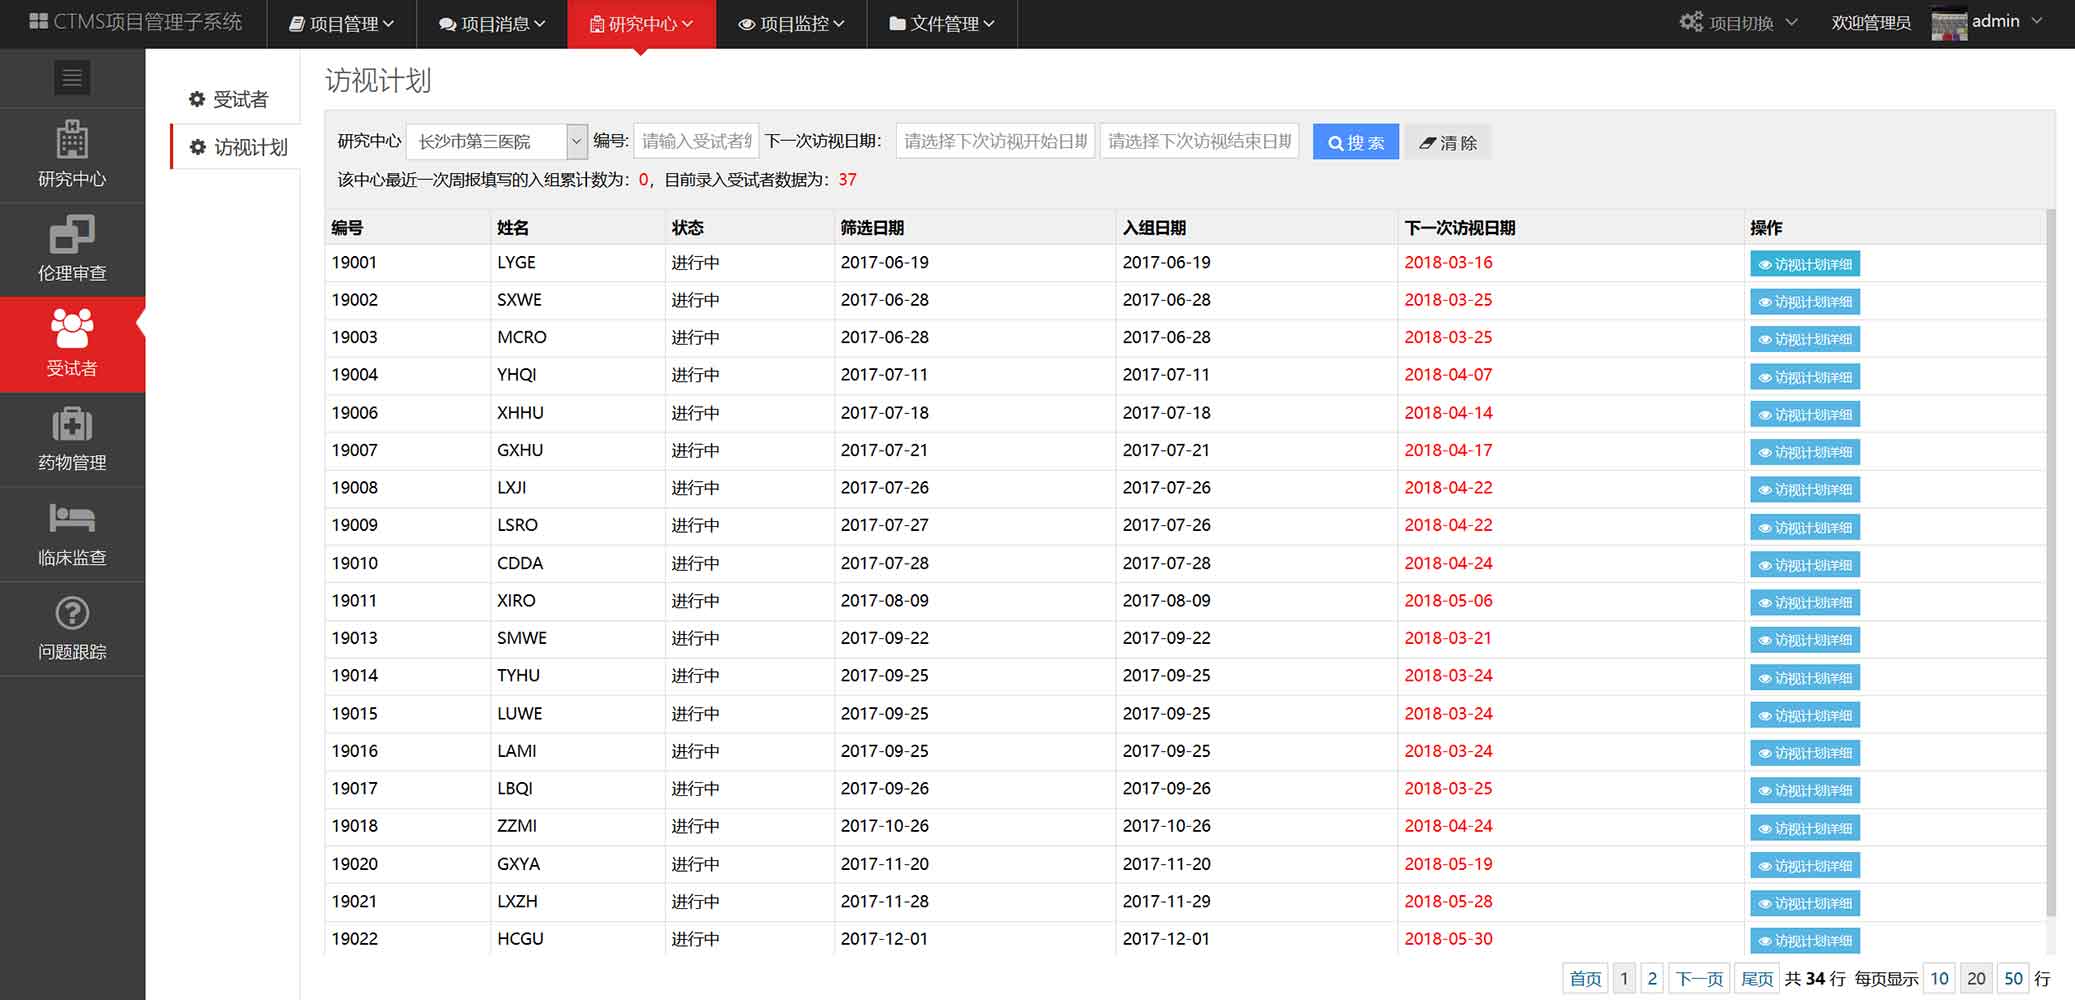Screen dimensions: 2075x1000
Task: Open the 研究中心 hospital select box
Action: click(x=496, y=141)
